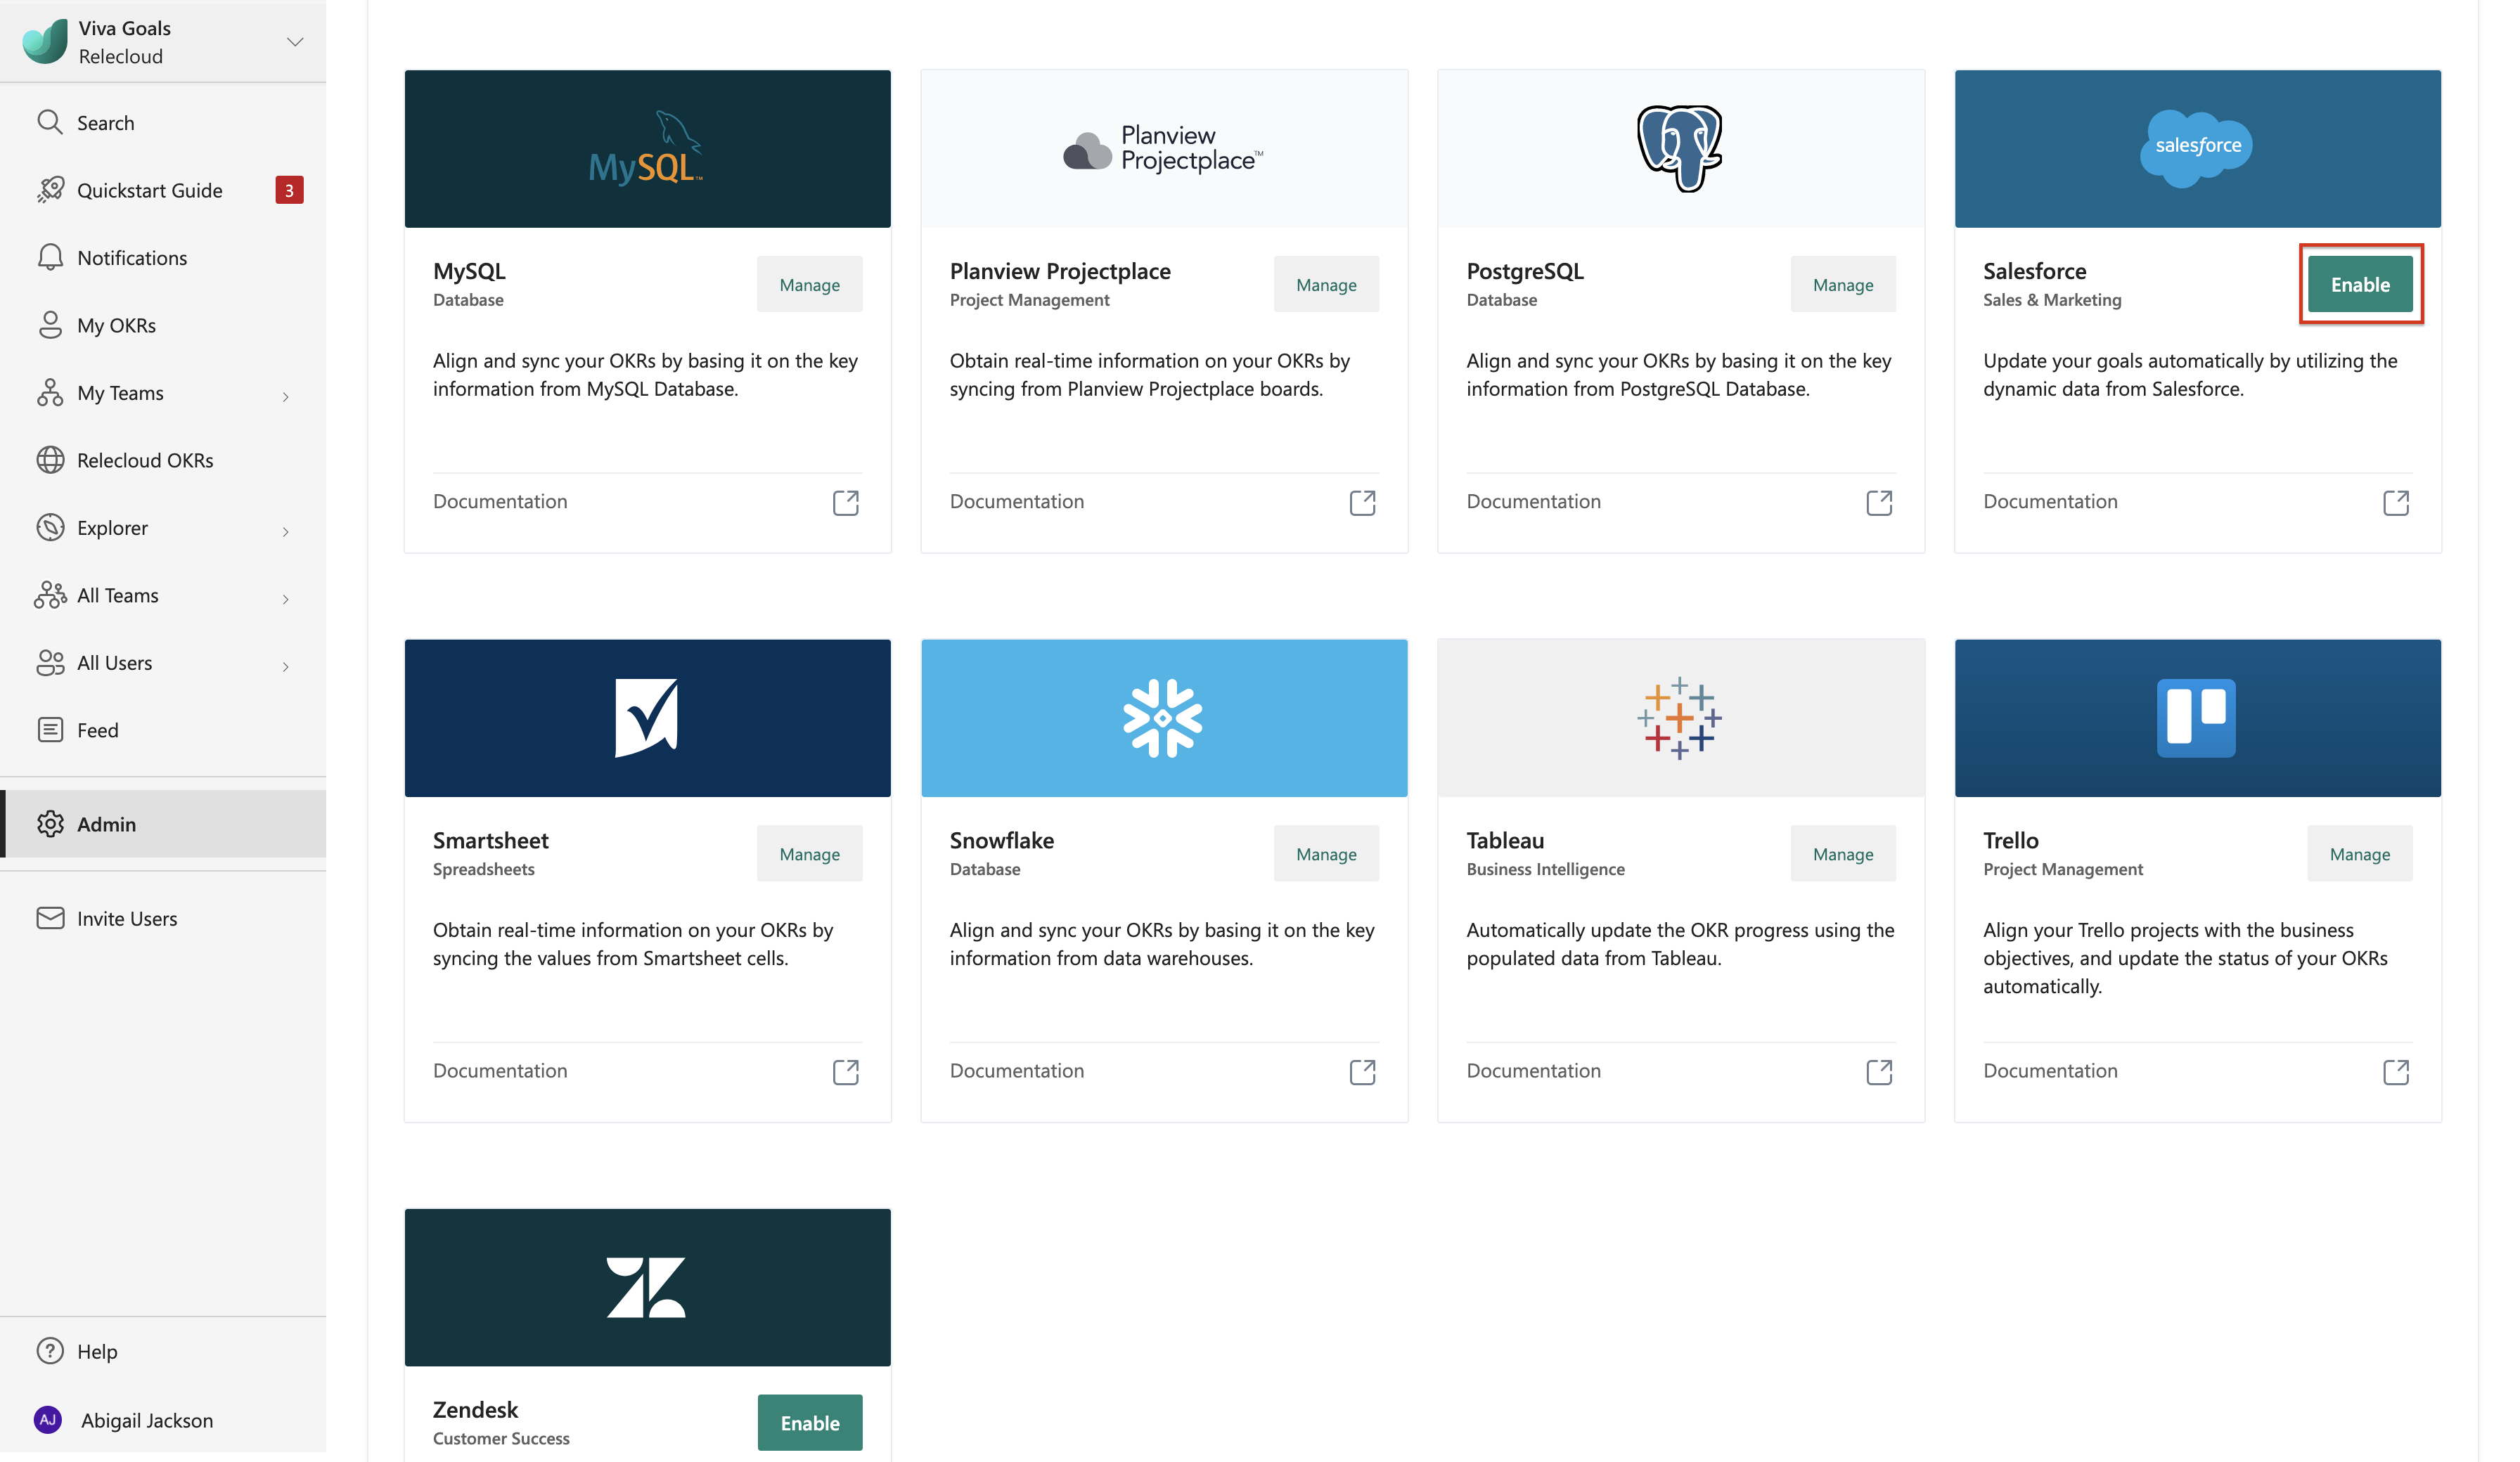Expand the Explorer chevron
Image resolution: width=2520 pixels, height=1462 pixels.
[286, 532]
